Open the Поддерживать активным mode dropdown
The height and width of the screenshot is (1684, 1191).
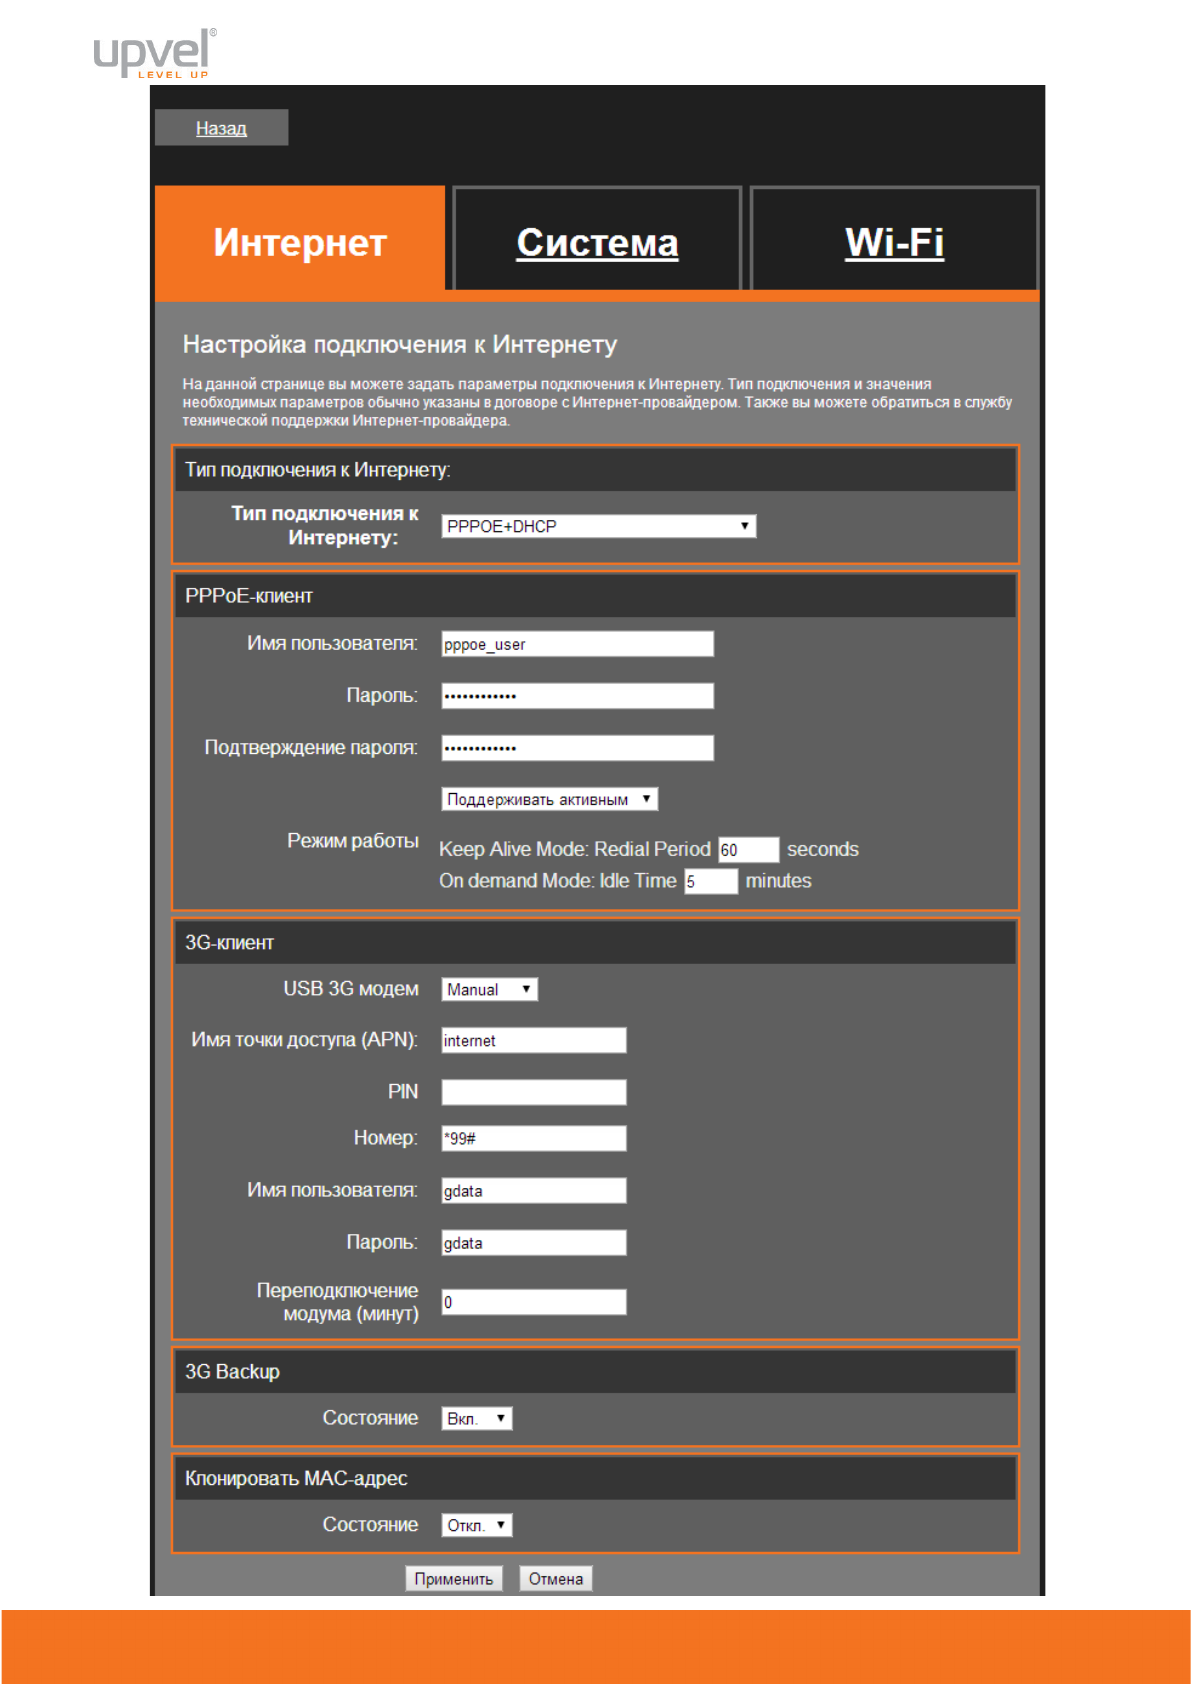coord(549,799)
